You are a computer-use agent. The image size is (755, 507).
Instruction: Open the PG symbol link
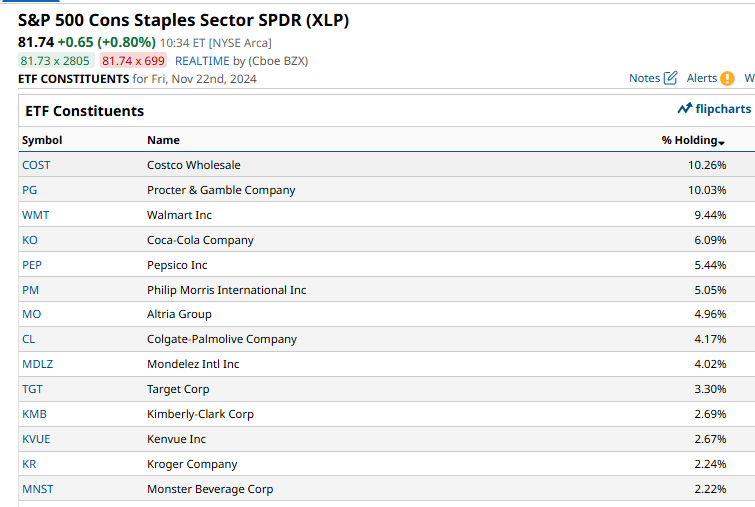click(x=29, y=190)
